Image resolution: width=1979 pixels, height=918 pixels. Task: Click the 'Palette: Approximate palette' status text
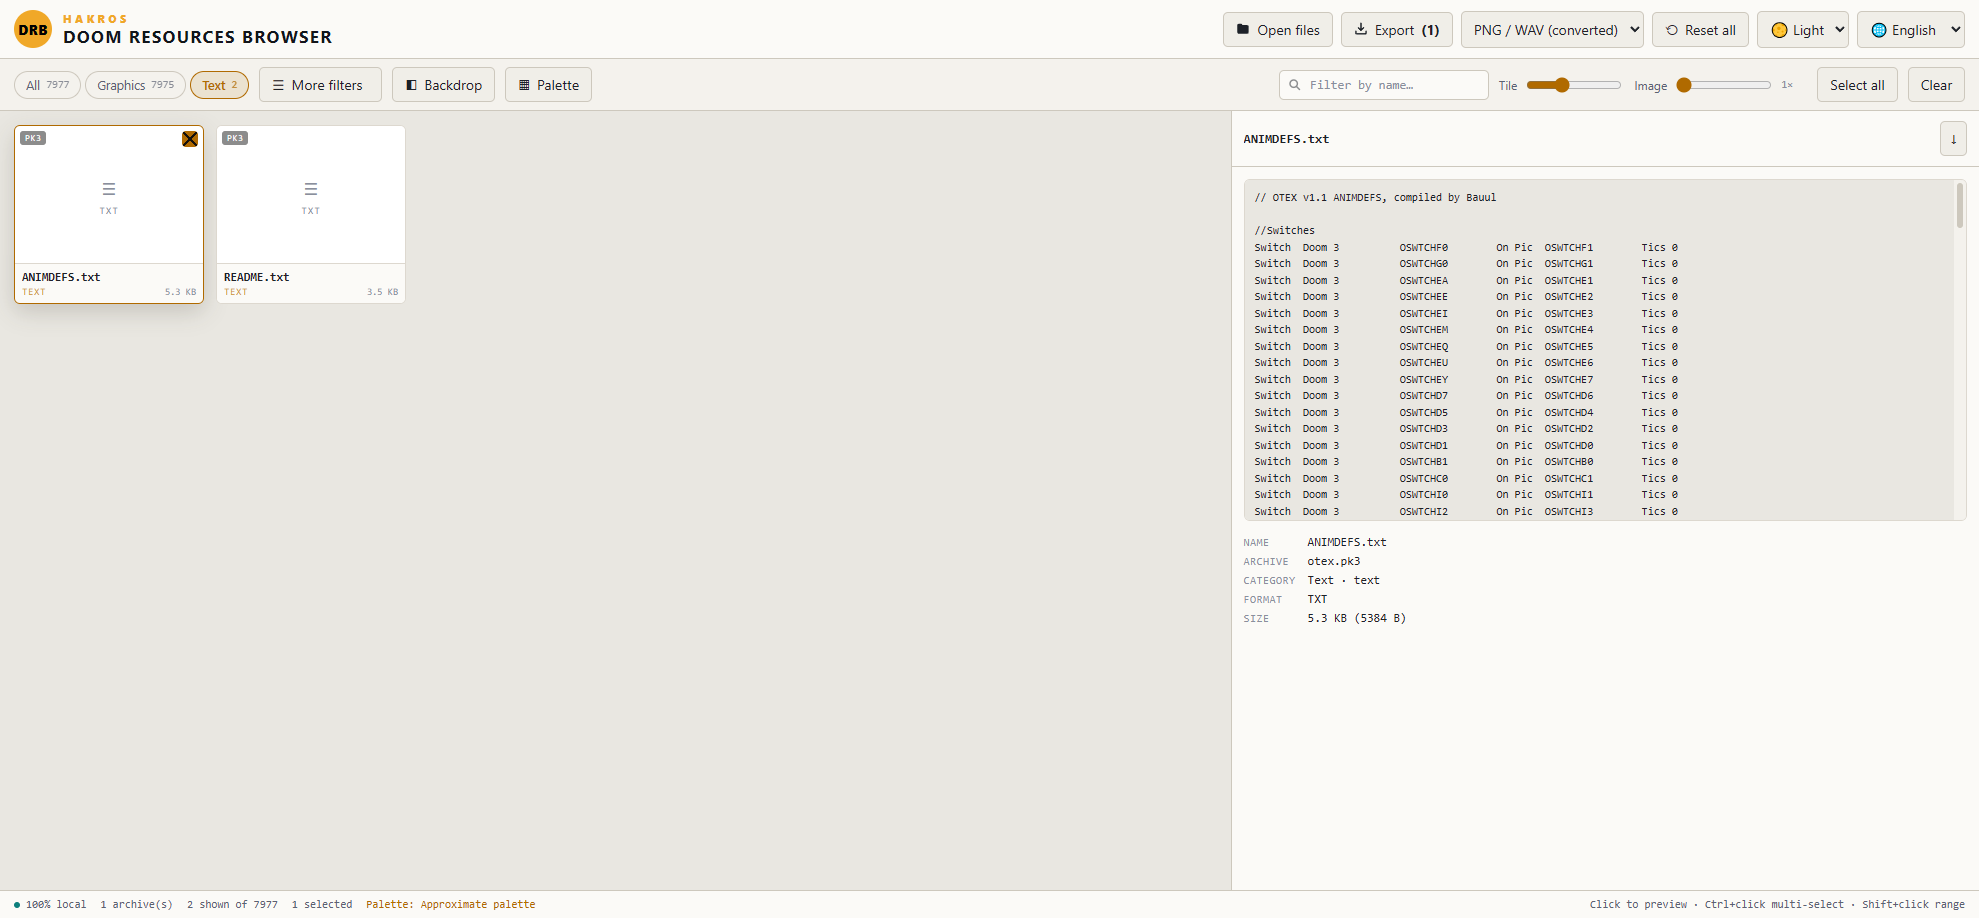click(x=450, y=904)
